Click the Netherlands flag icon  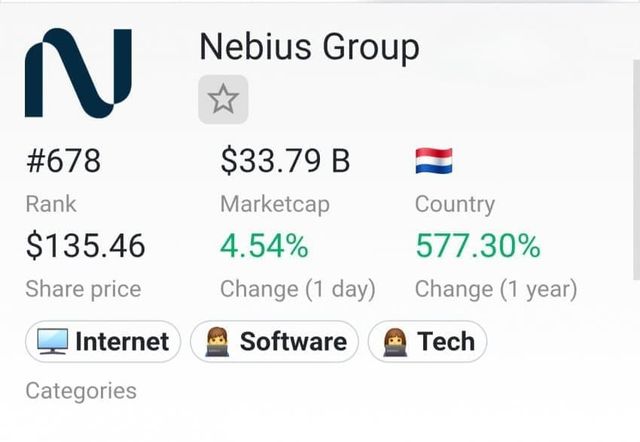coord(433,160)
